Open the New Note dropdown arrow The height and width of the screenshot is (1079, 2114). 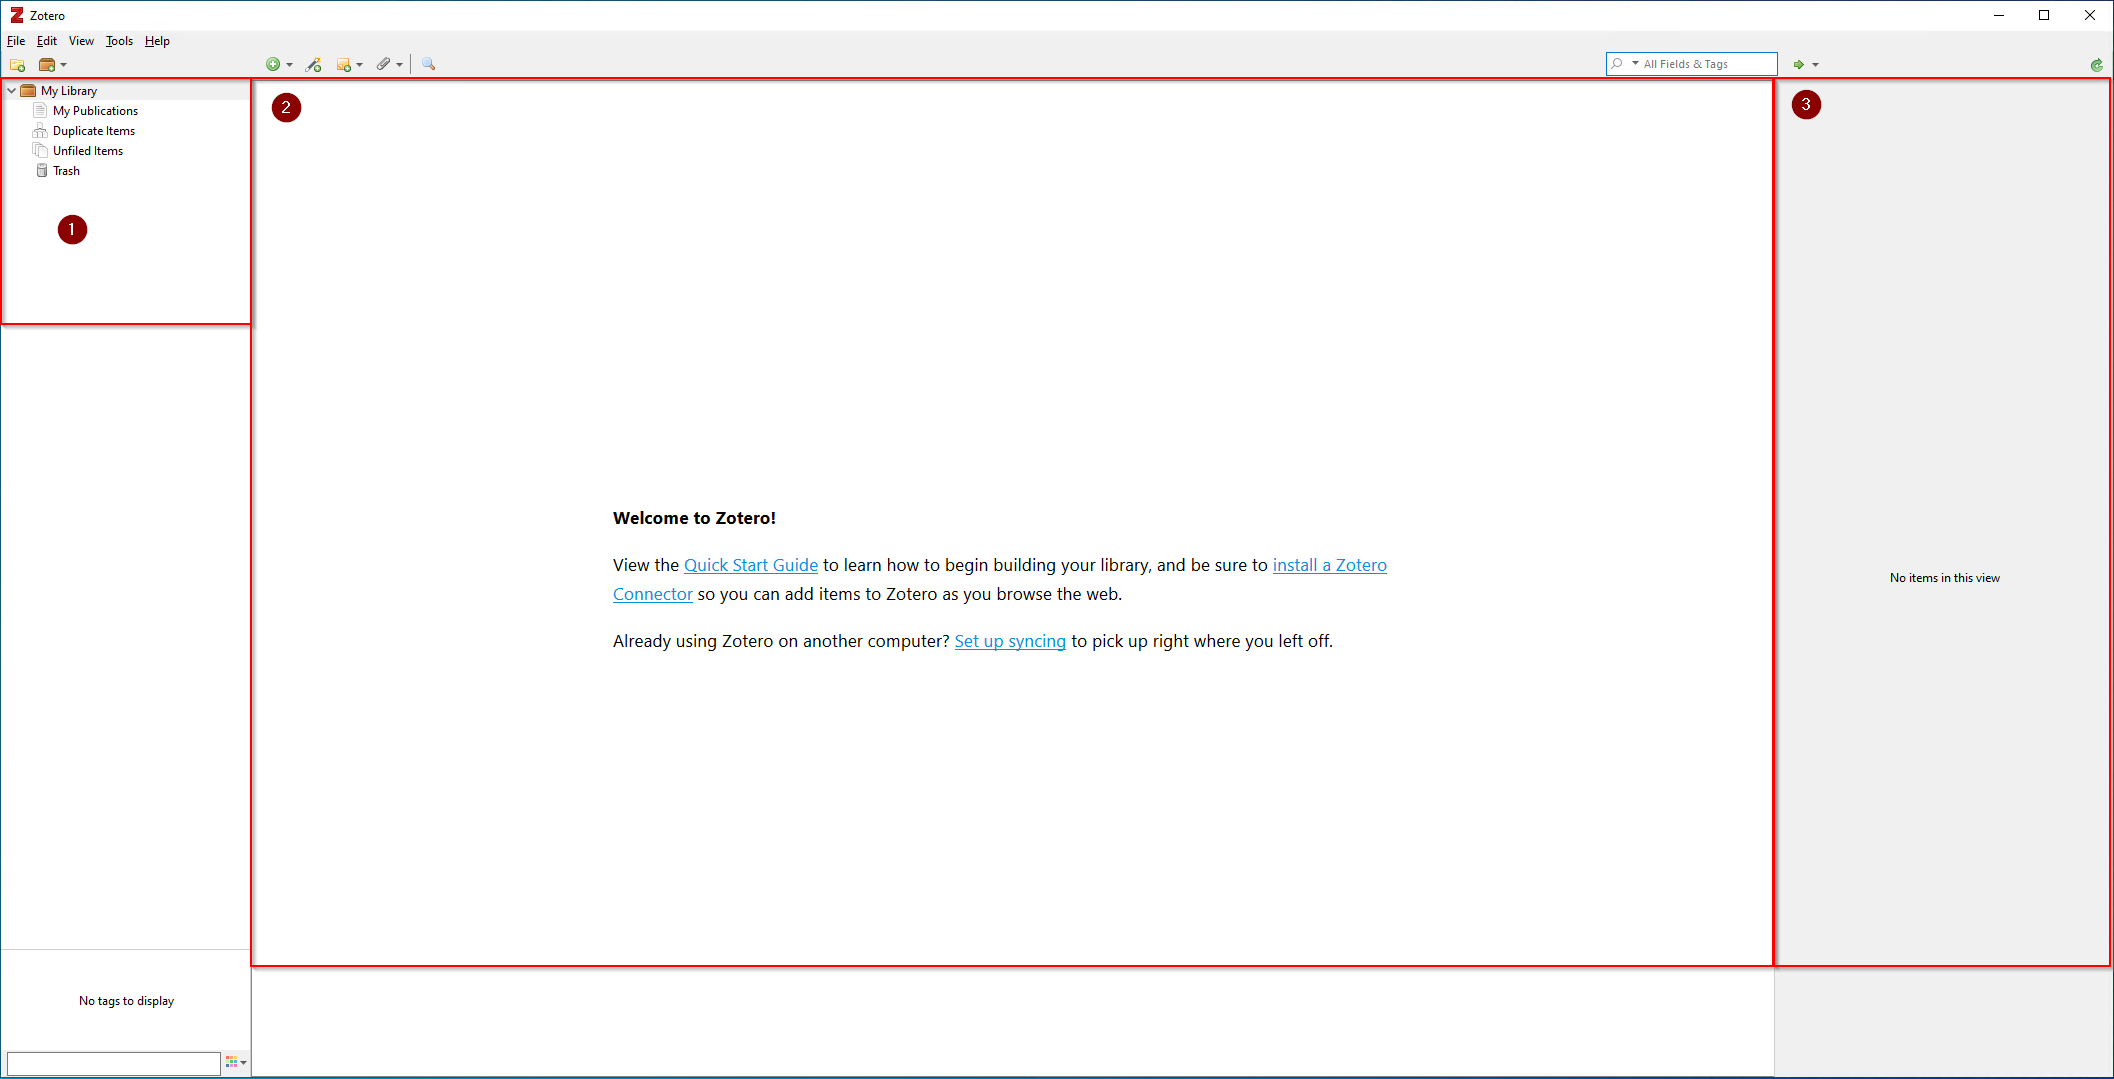coord(359,65)
